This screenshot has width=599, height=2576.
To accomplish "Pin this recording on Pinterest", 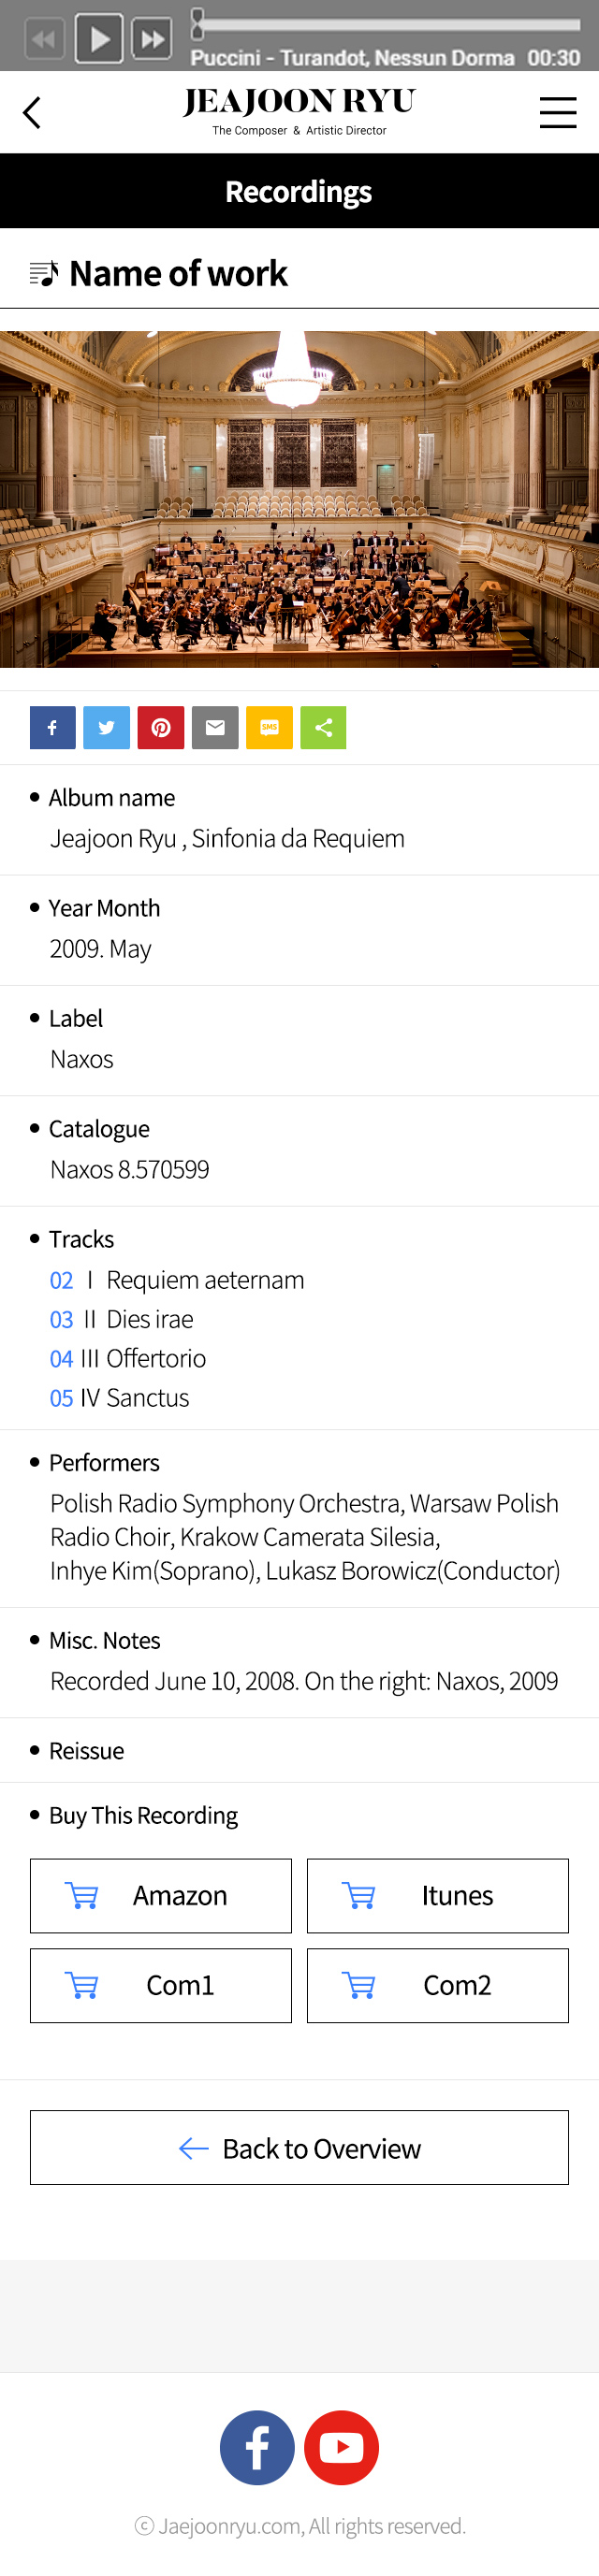I will (x=161, y=727).
